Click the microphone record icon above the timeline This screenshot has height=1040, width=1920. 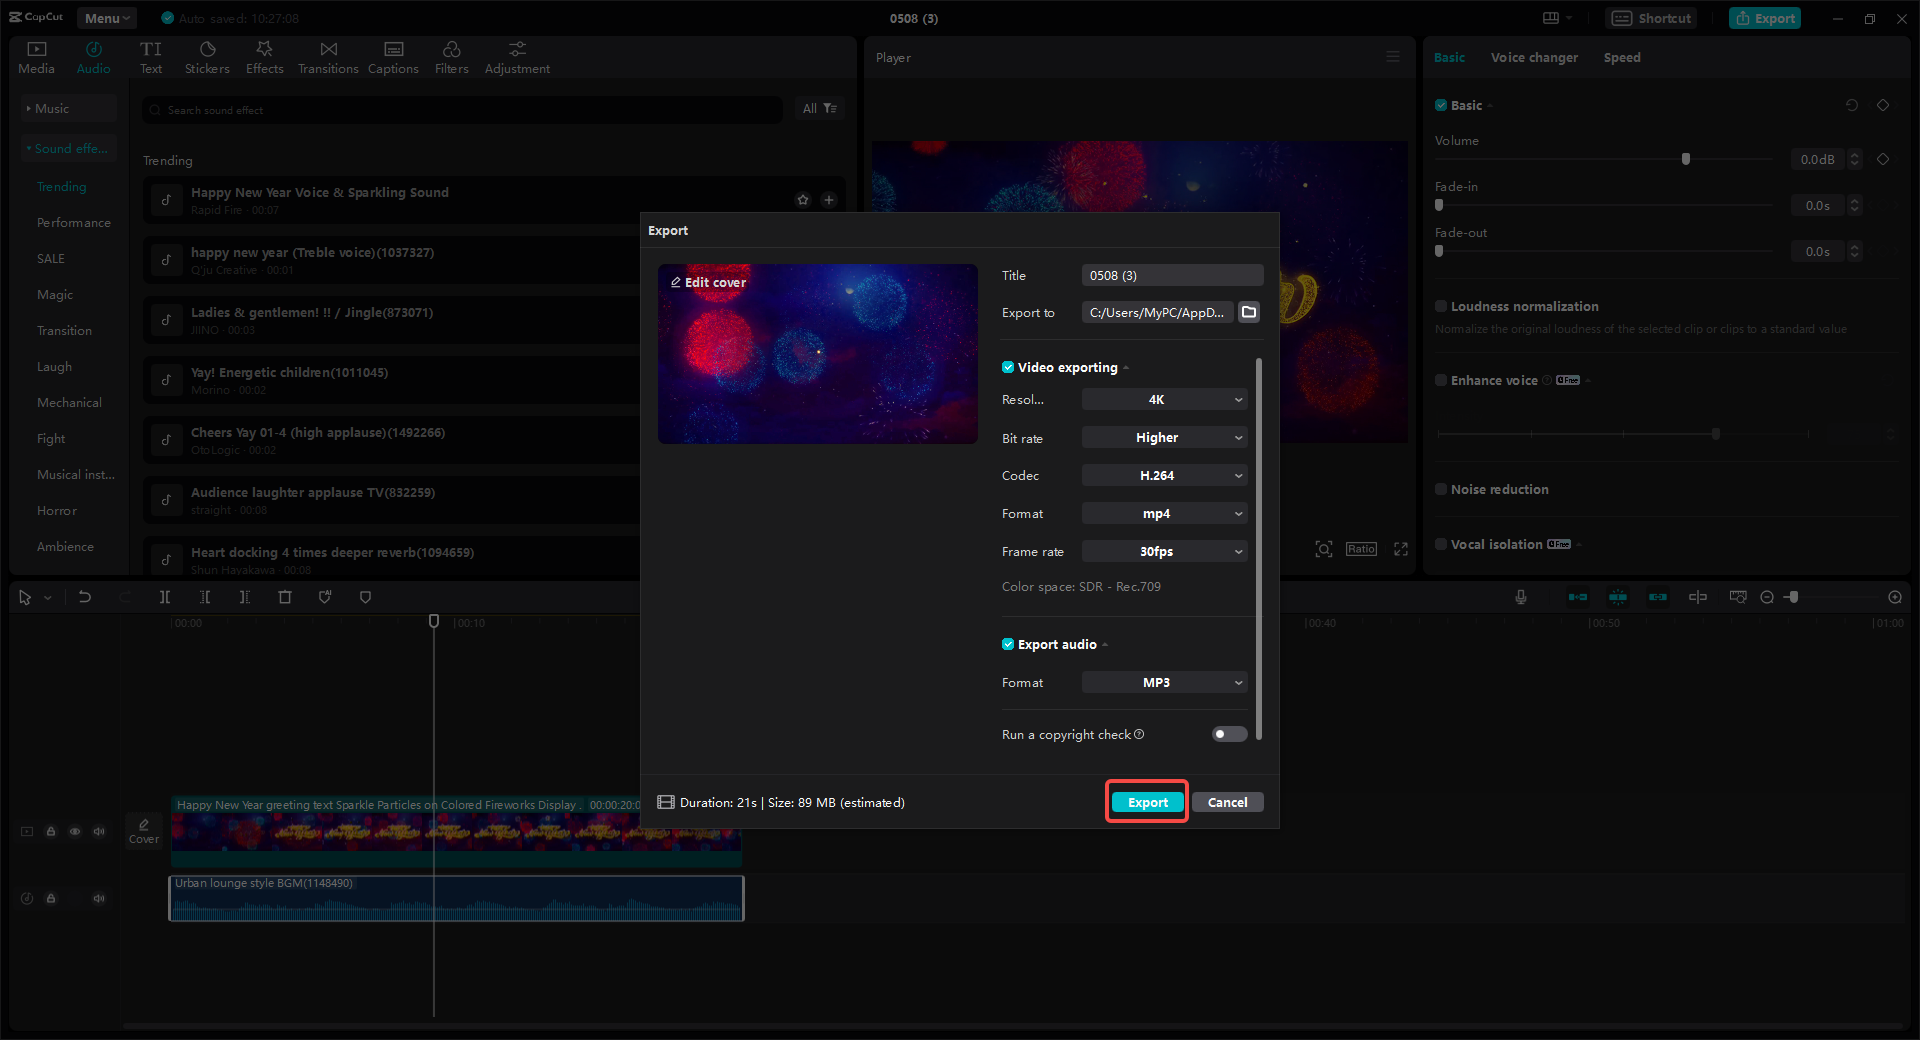coord(1520,597)
